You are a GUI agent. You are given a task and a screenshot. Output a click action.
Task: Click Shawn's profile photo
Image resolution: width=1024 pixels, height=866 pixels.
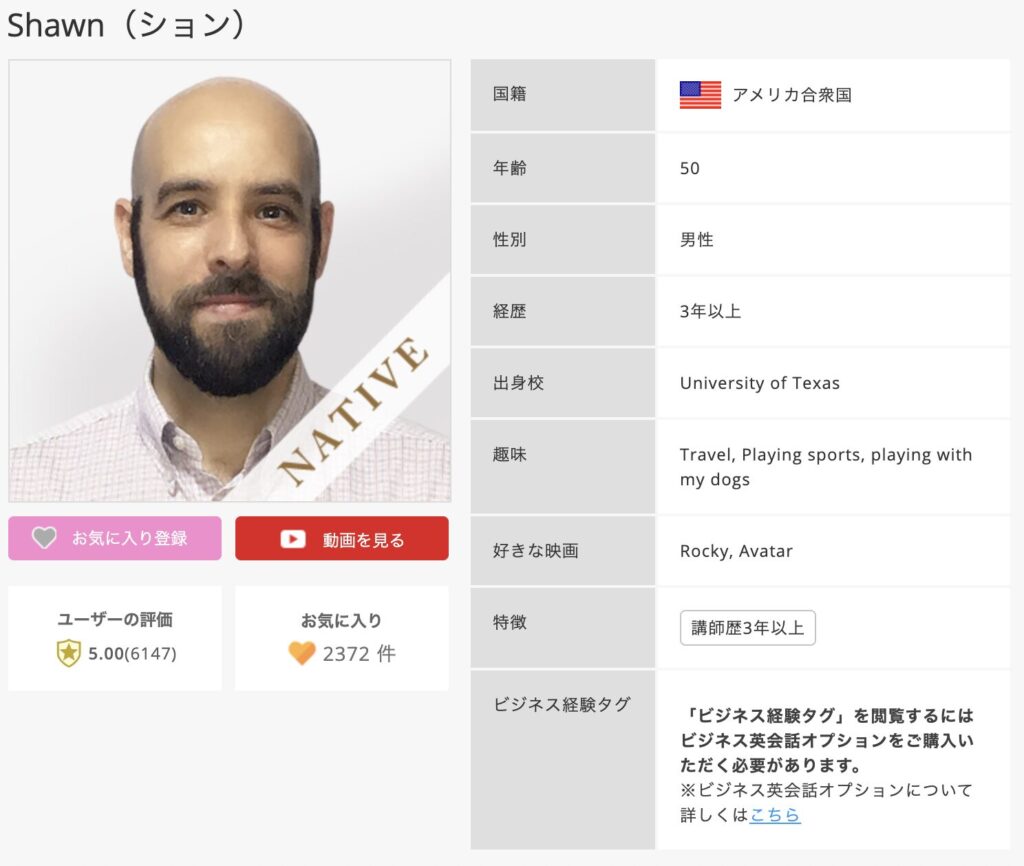pos(230,281)
